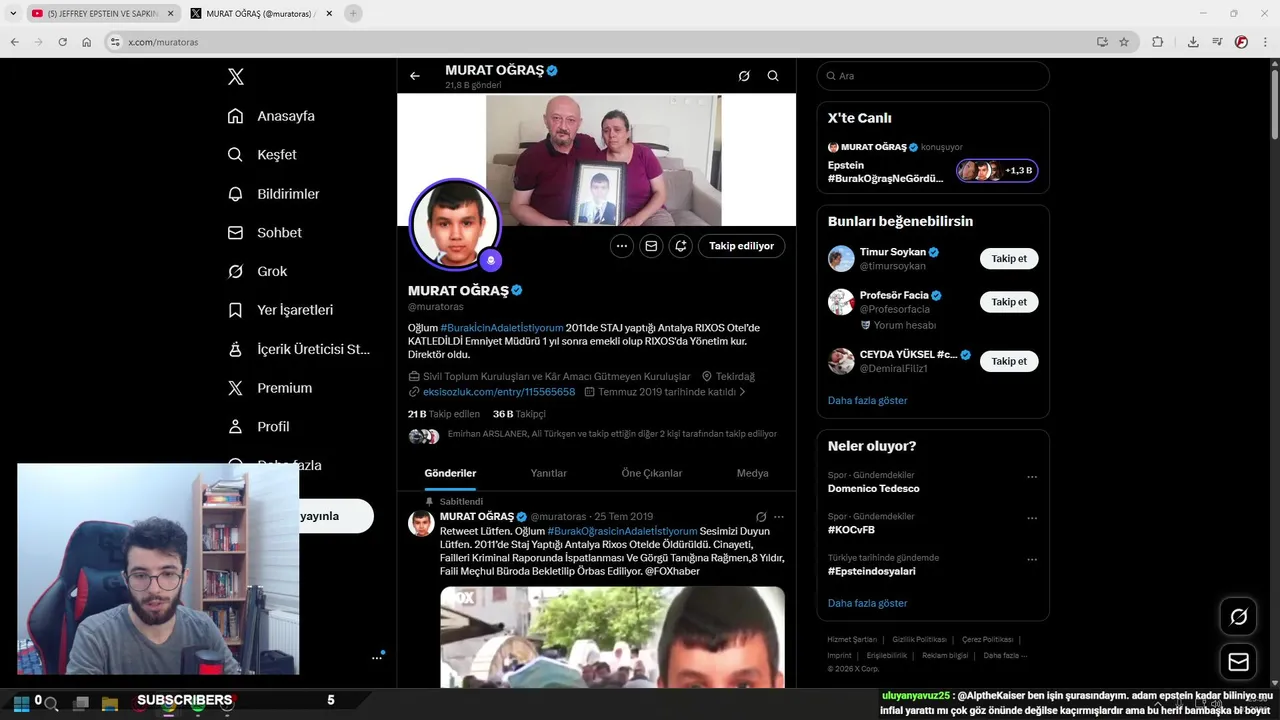1280x720 pixels.
Task: Open options for #KOCvFB trend
Action: pos(1032,518)
